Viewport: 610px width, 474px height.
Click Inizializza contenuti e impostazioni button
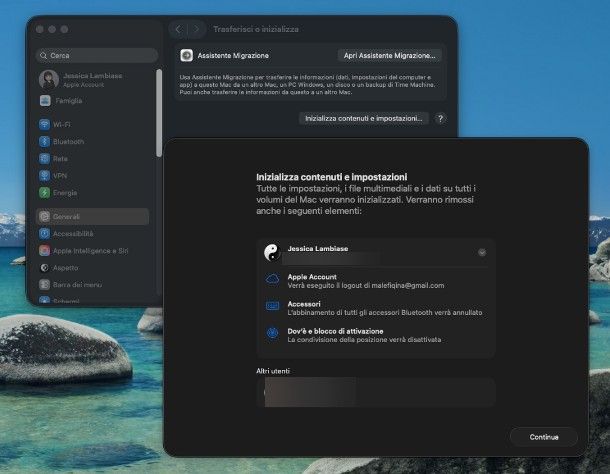tap(364, 118)
